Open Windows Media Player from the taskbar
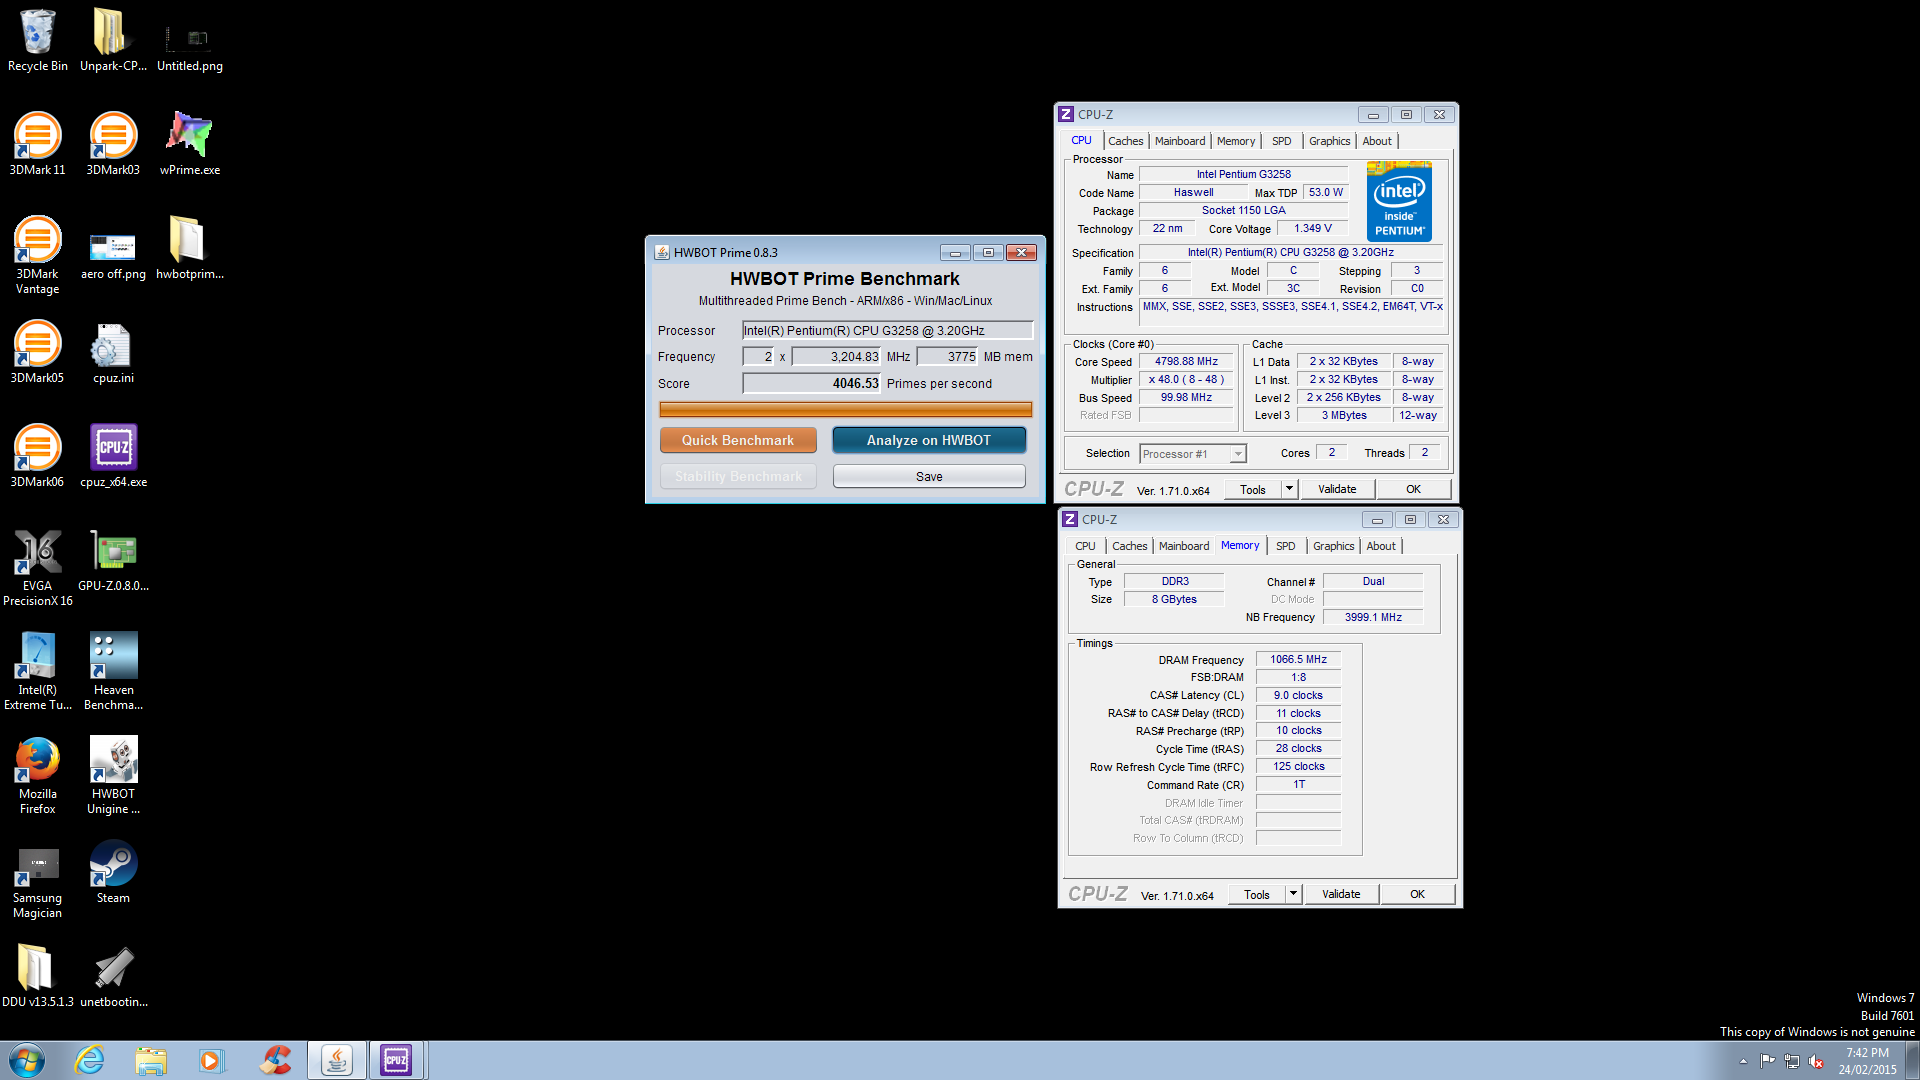This screenshot has height=1080, width=1920. [211, 1060]
